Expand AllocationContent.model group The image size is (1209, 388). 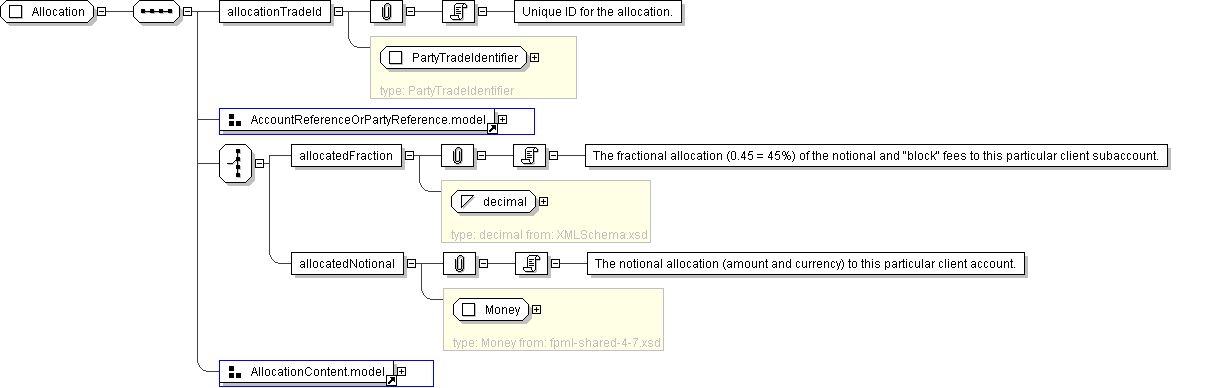[x=401, y=372]
